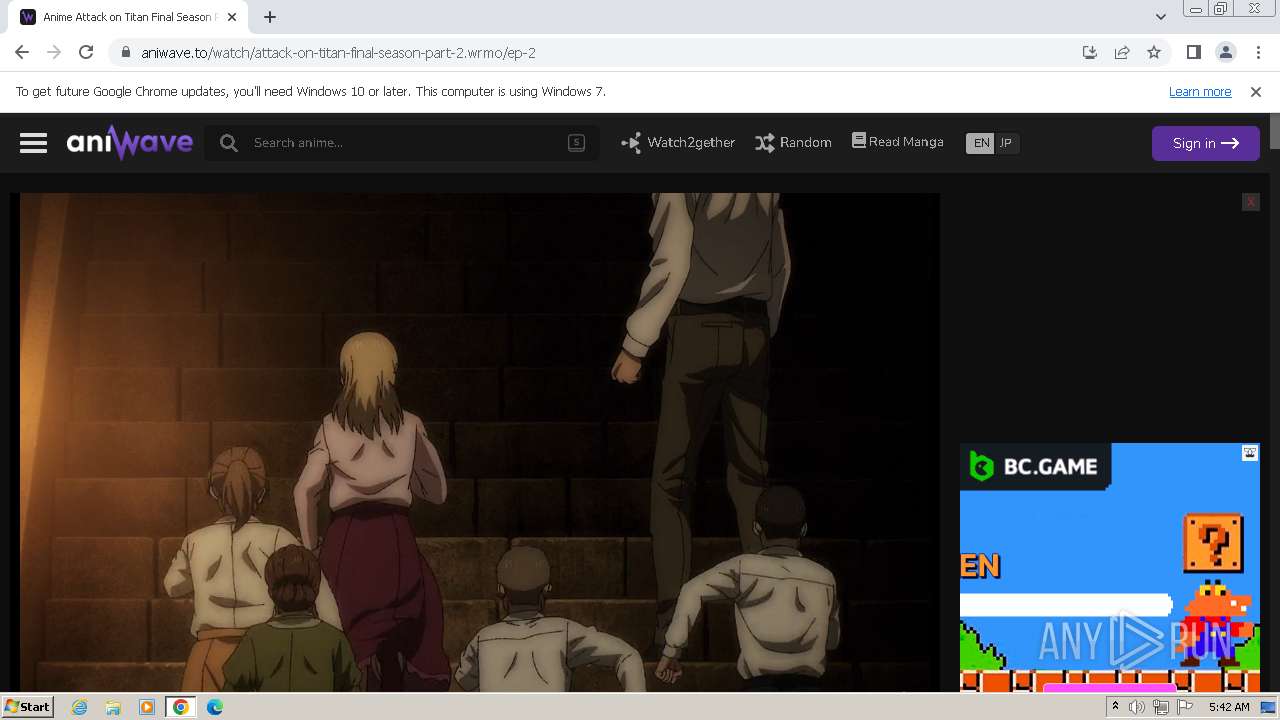Dismiss the Chrome update notification bar

coord(1256,92)
